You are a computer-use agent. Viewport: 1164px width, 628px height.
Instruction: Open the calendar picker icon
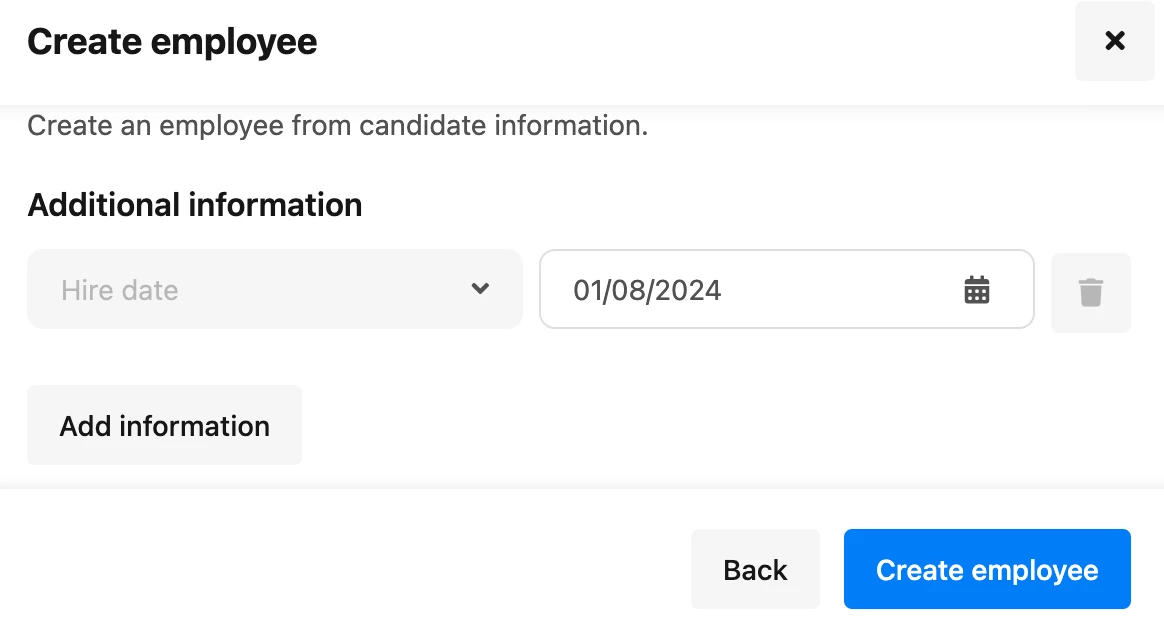(976, 290)
